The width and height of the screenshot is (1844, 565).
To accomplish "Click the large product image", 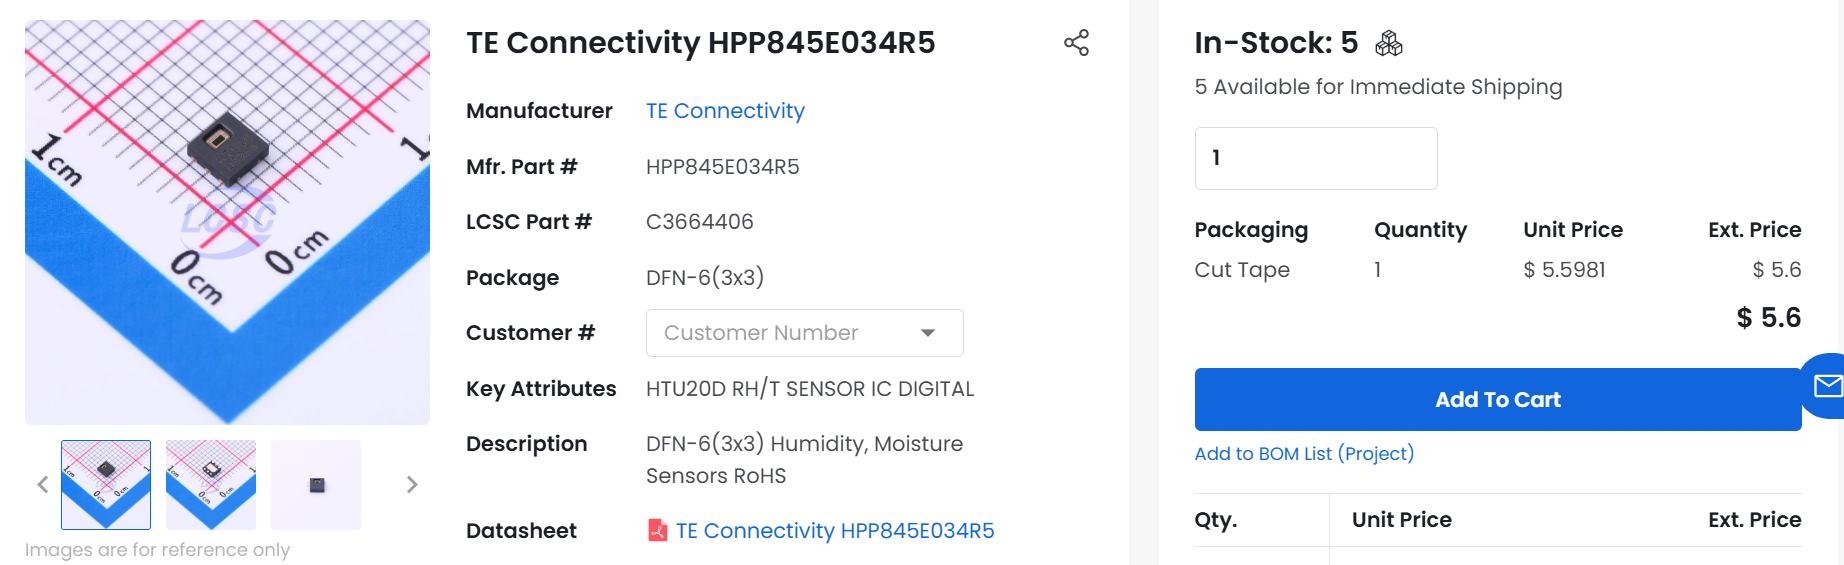I will (228, 222).
